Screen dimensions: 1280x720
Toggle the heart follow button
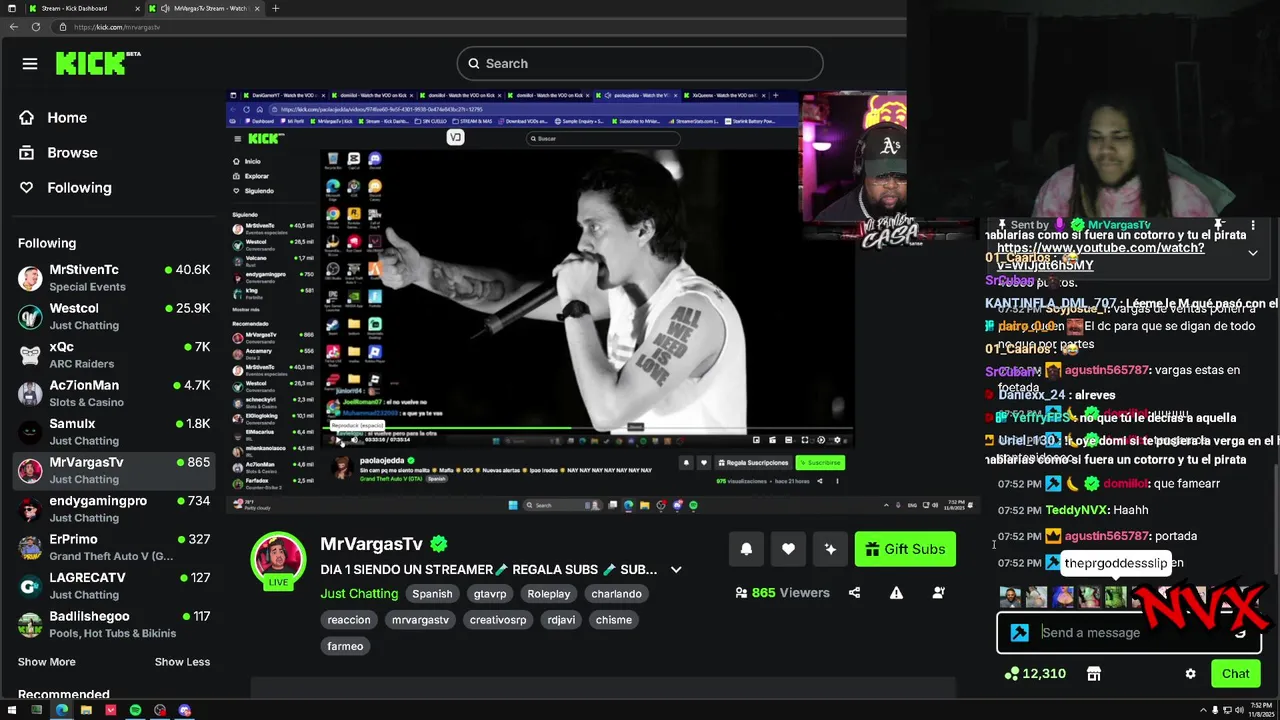788,549
